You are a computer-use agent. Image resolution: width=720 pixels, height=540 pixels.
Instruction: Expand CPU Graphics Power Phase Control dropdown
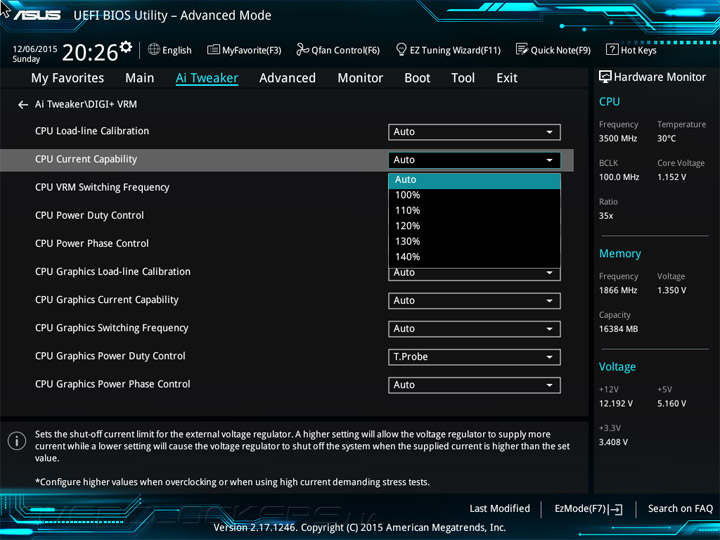coord(474,385)
